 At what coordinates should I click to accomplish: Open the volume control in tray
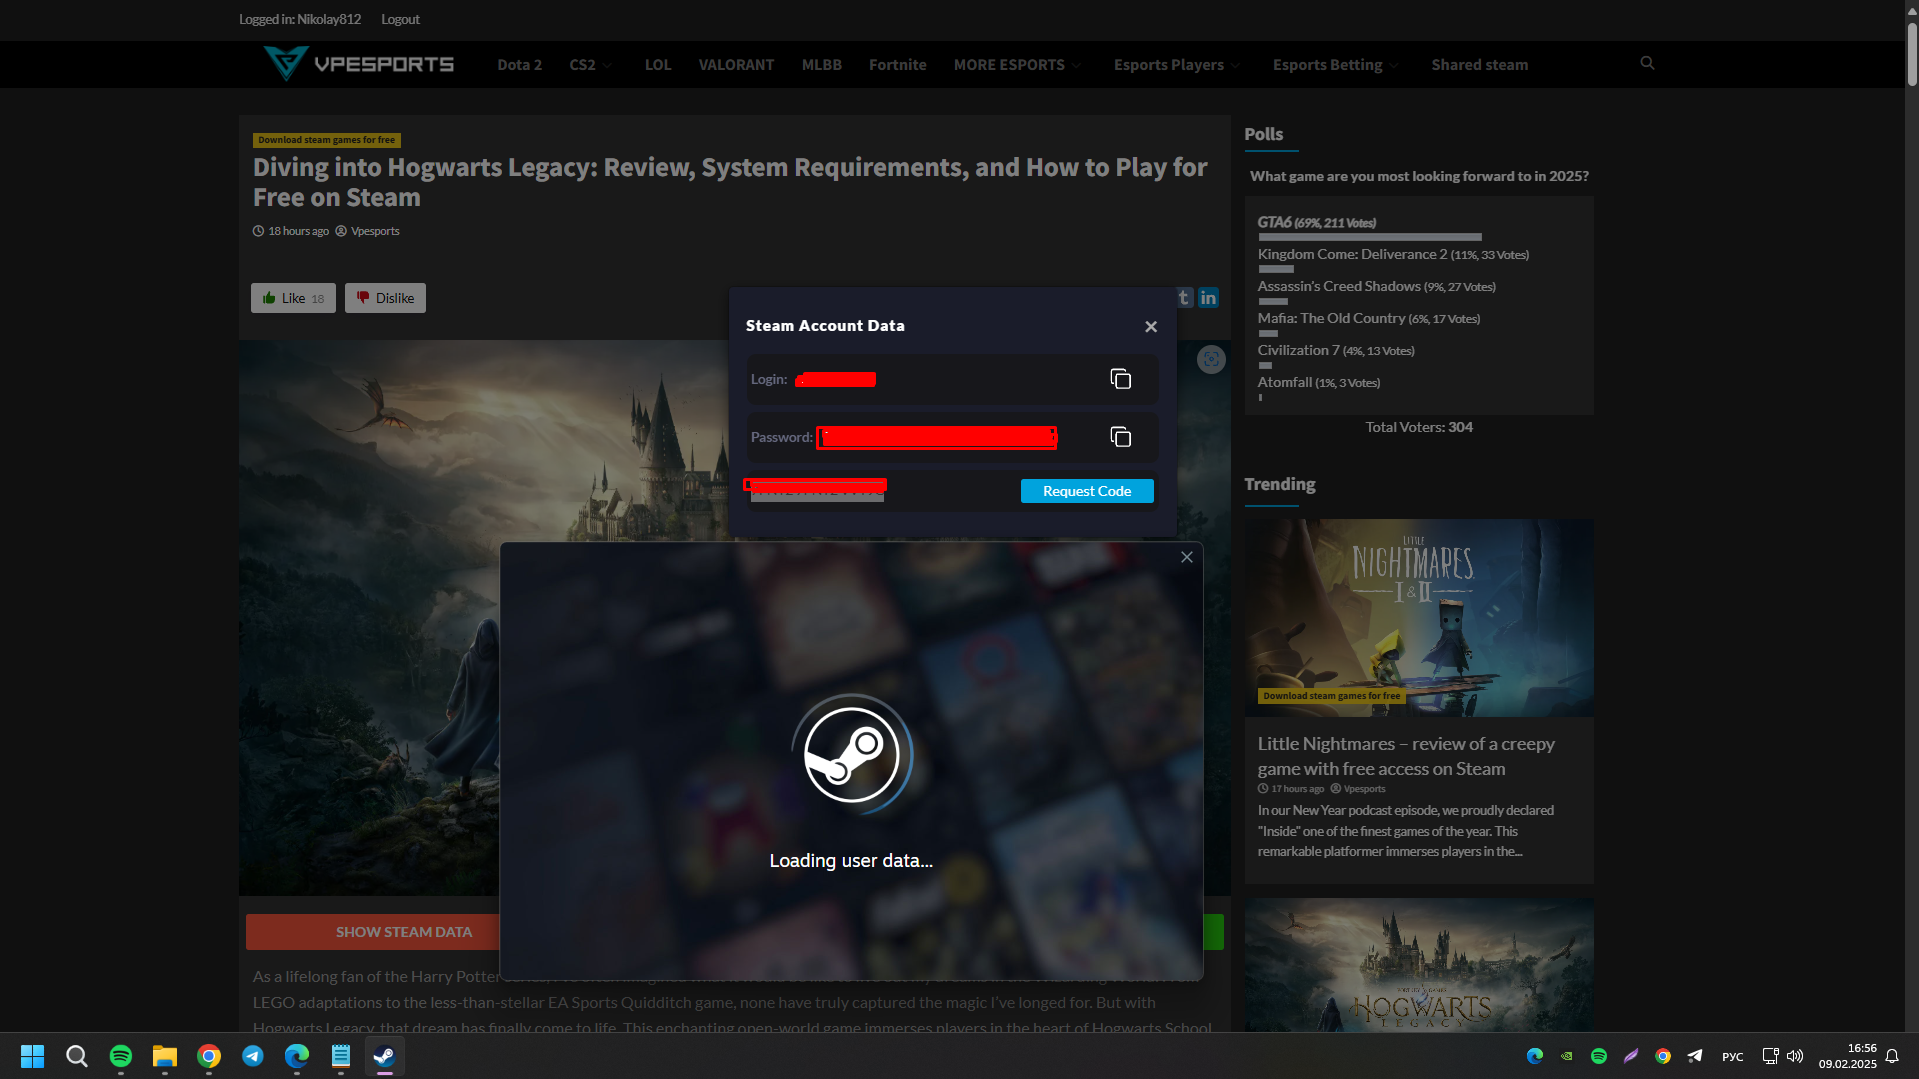coord(1795,1056)
